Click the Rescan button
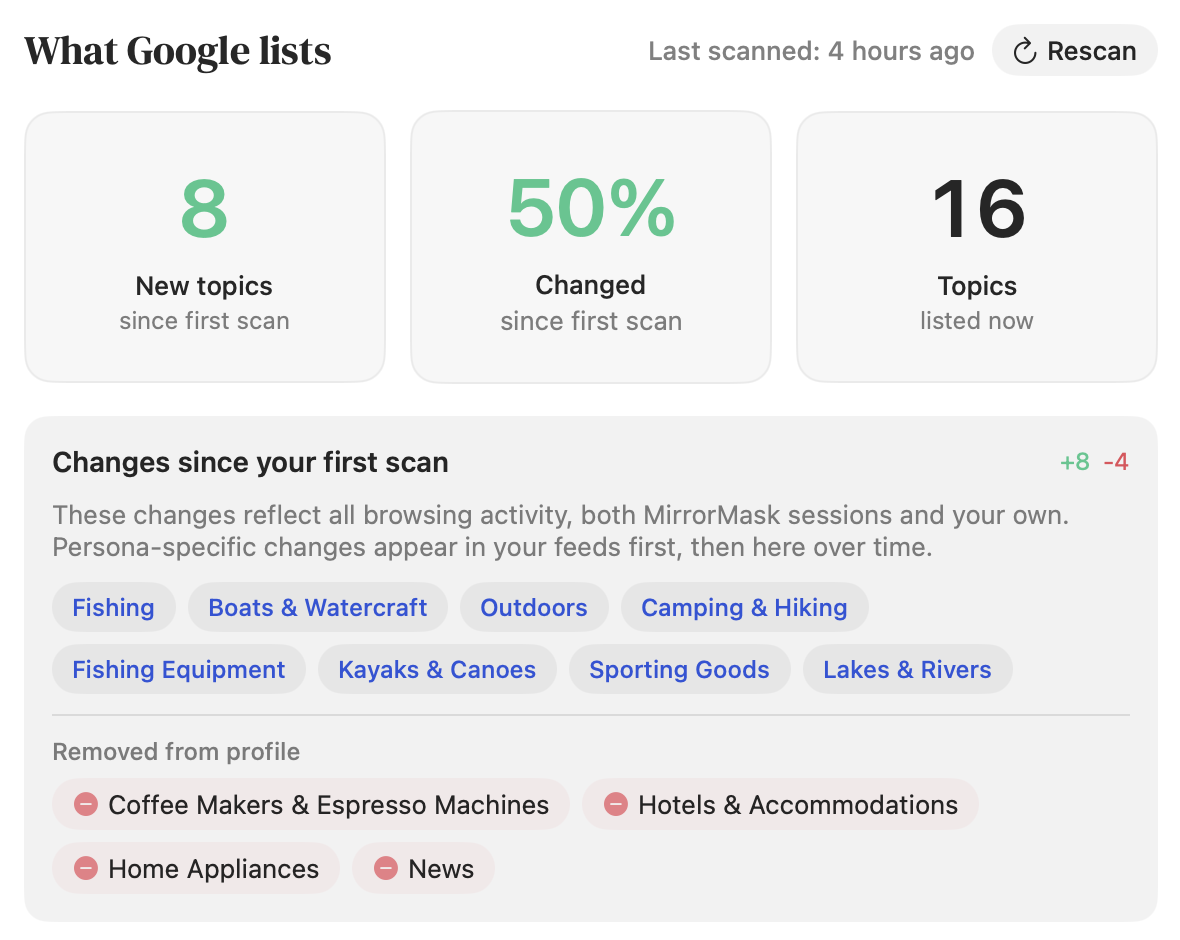Viewport: 1180px width, 940px height. [x=1074, y=50]
